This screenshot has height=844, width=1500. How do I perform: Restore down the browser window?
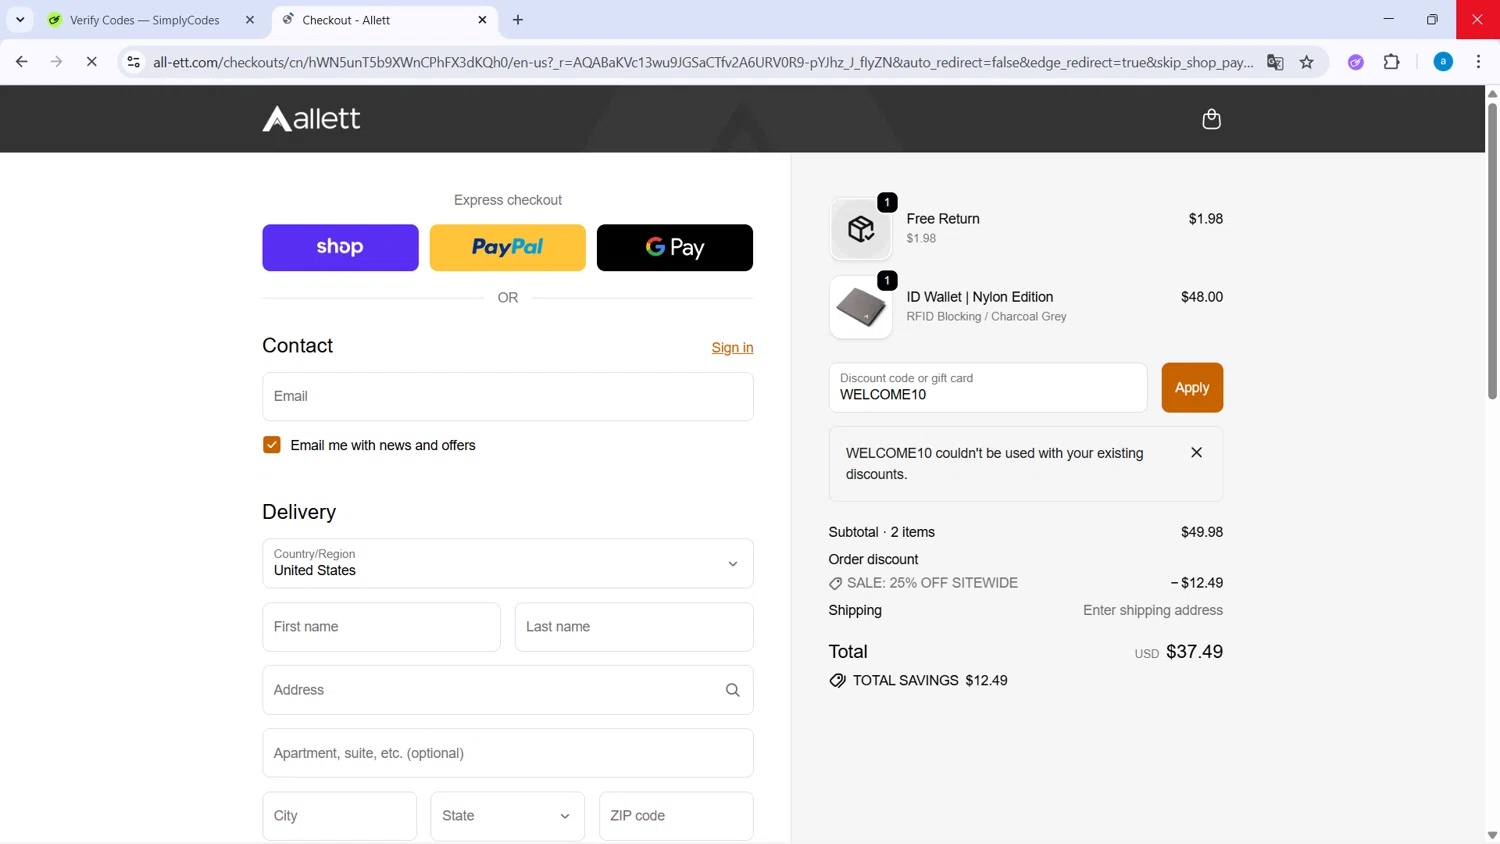pyautogui.click(x=1432, y=19)
